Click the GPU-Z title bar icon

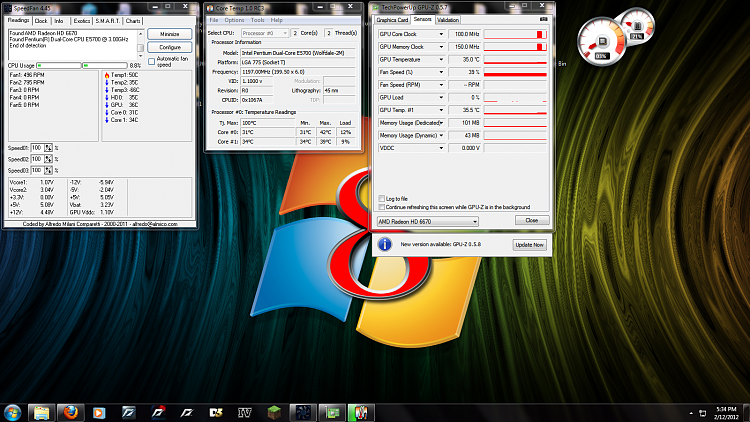pyautogui.click(x=376, y=8)
